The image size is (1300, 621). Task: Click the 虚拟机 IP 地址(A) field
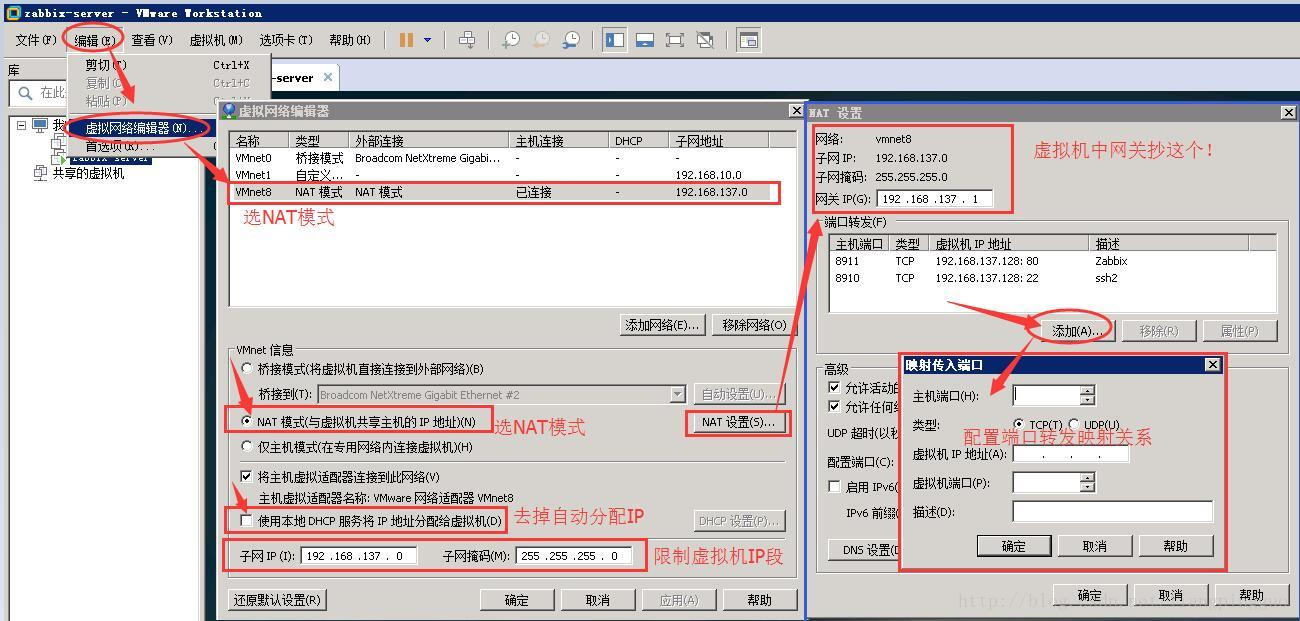1071,454
